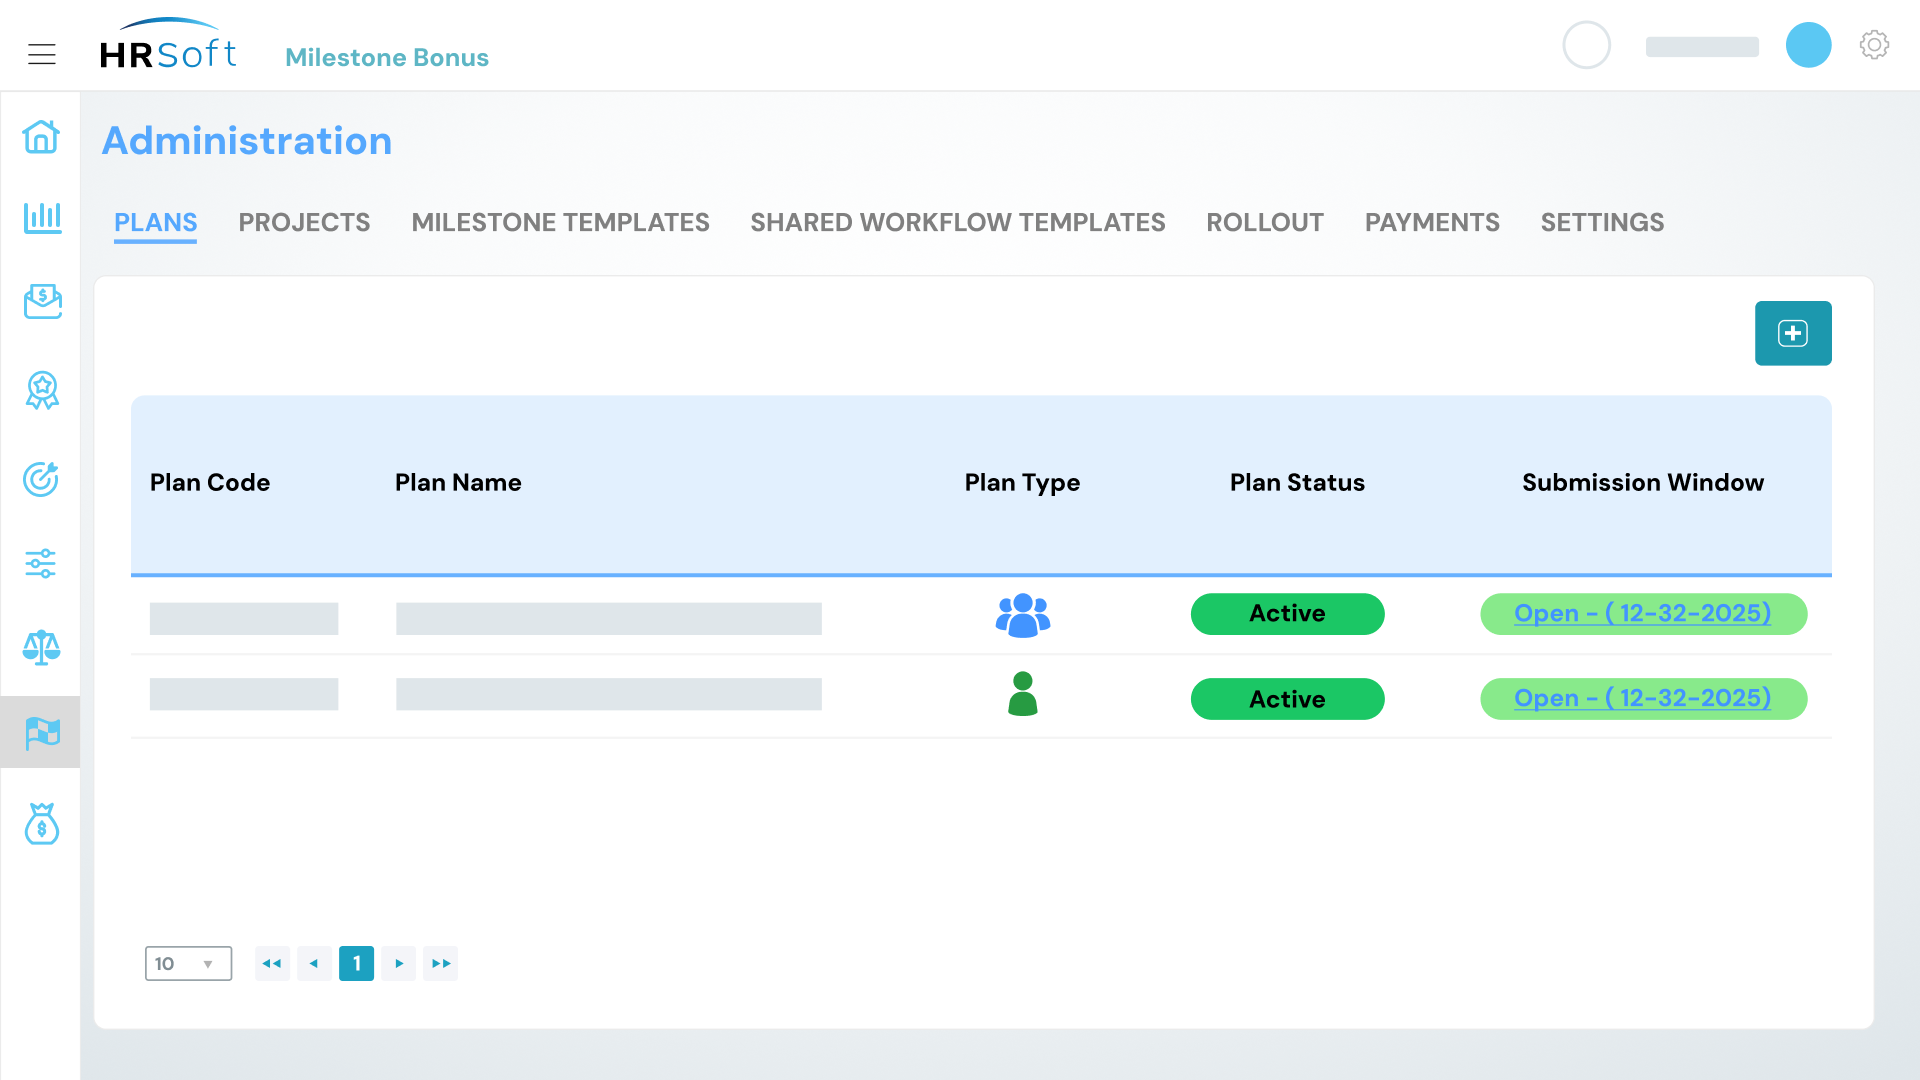Click the add new plan button
Screen dimensions: 1920x1080
tap(1792, 333)
